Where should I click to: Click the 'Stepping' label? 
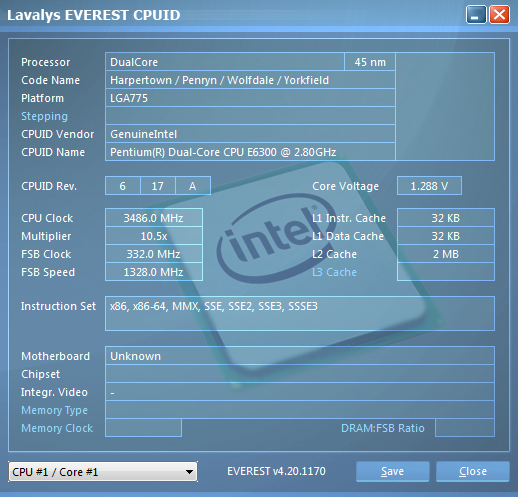[44, 116]
